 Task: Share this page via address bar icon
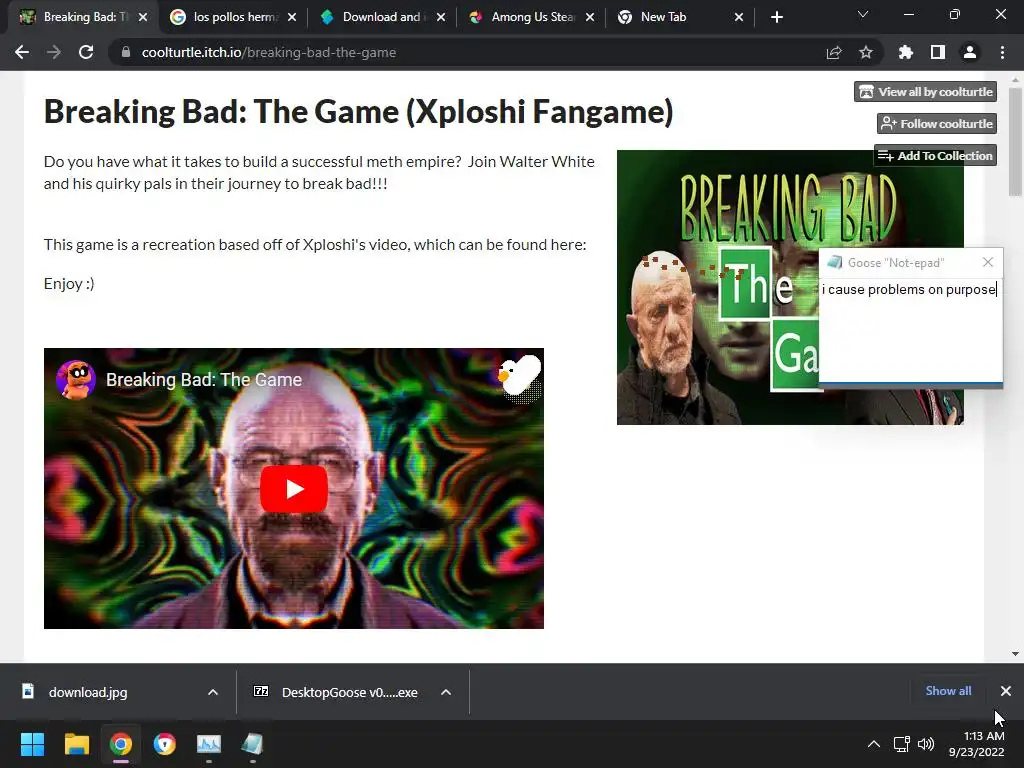click(834, 52)
